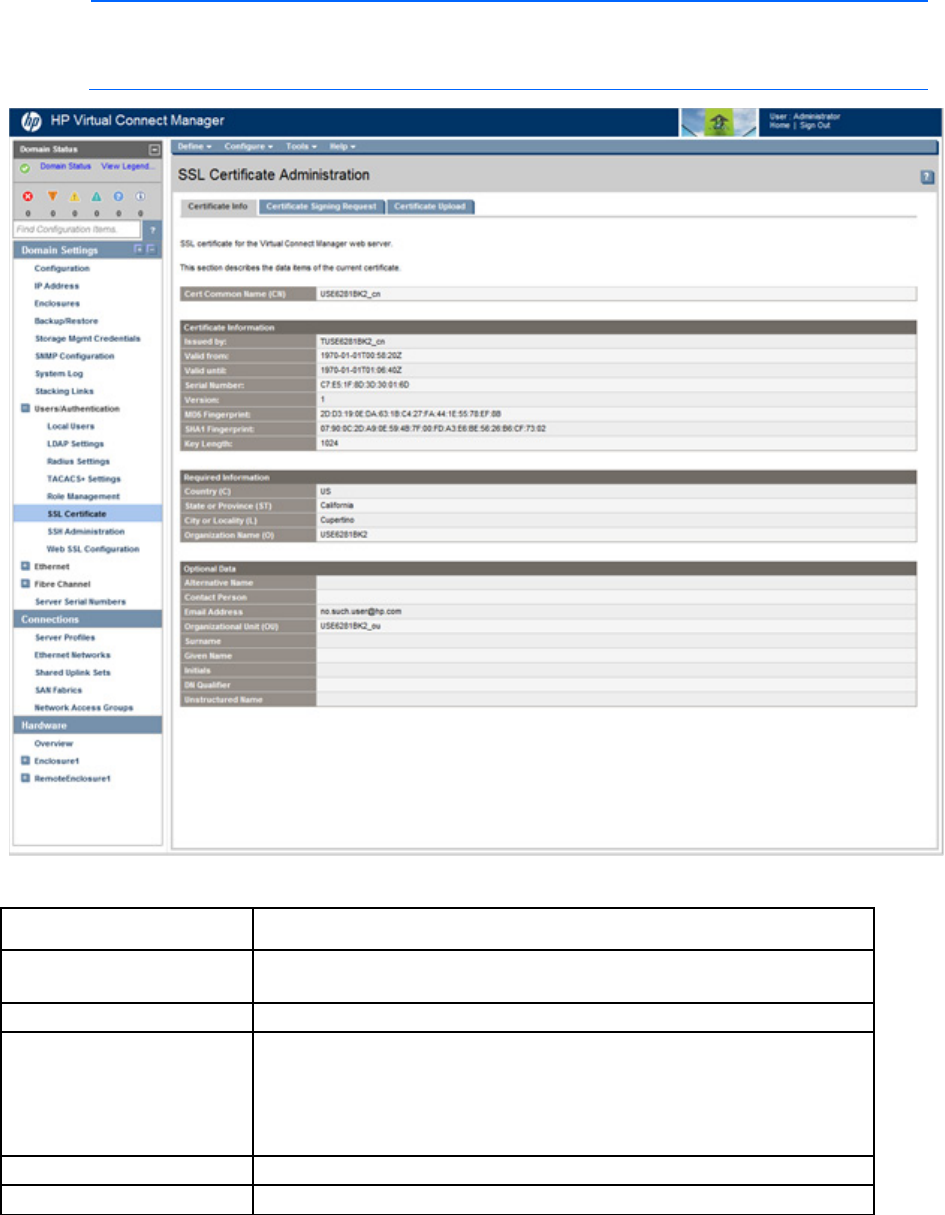Click the email address no.such.user@hp.com
The image size is (945, 1215).
point(359,610)
